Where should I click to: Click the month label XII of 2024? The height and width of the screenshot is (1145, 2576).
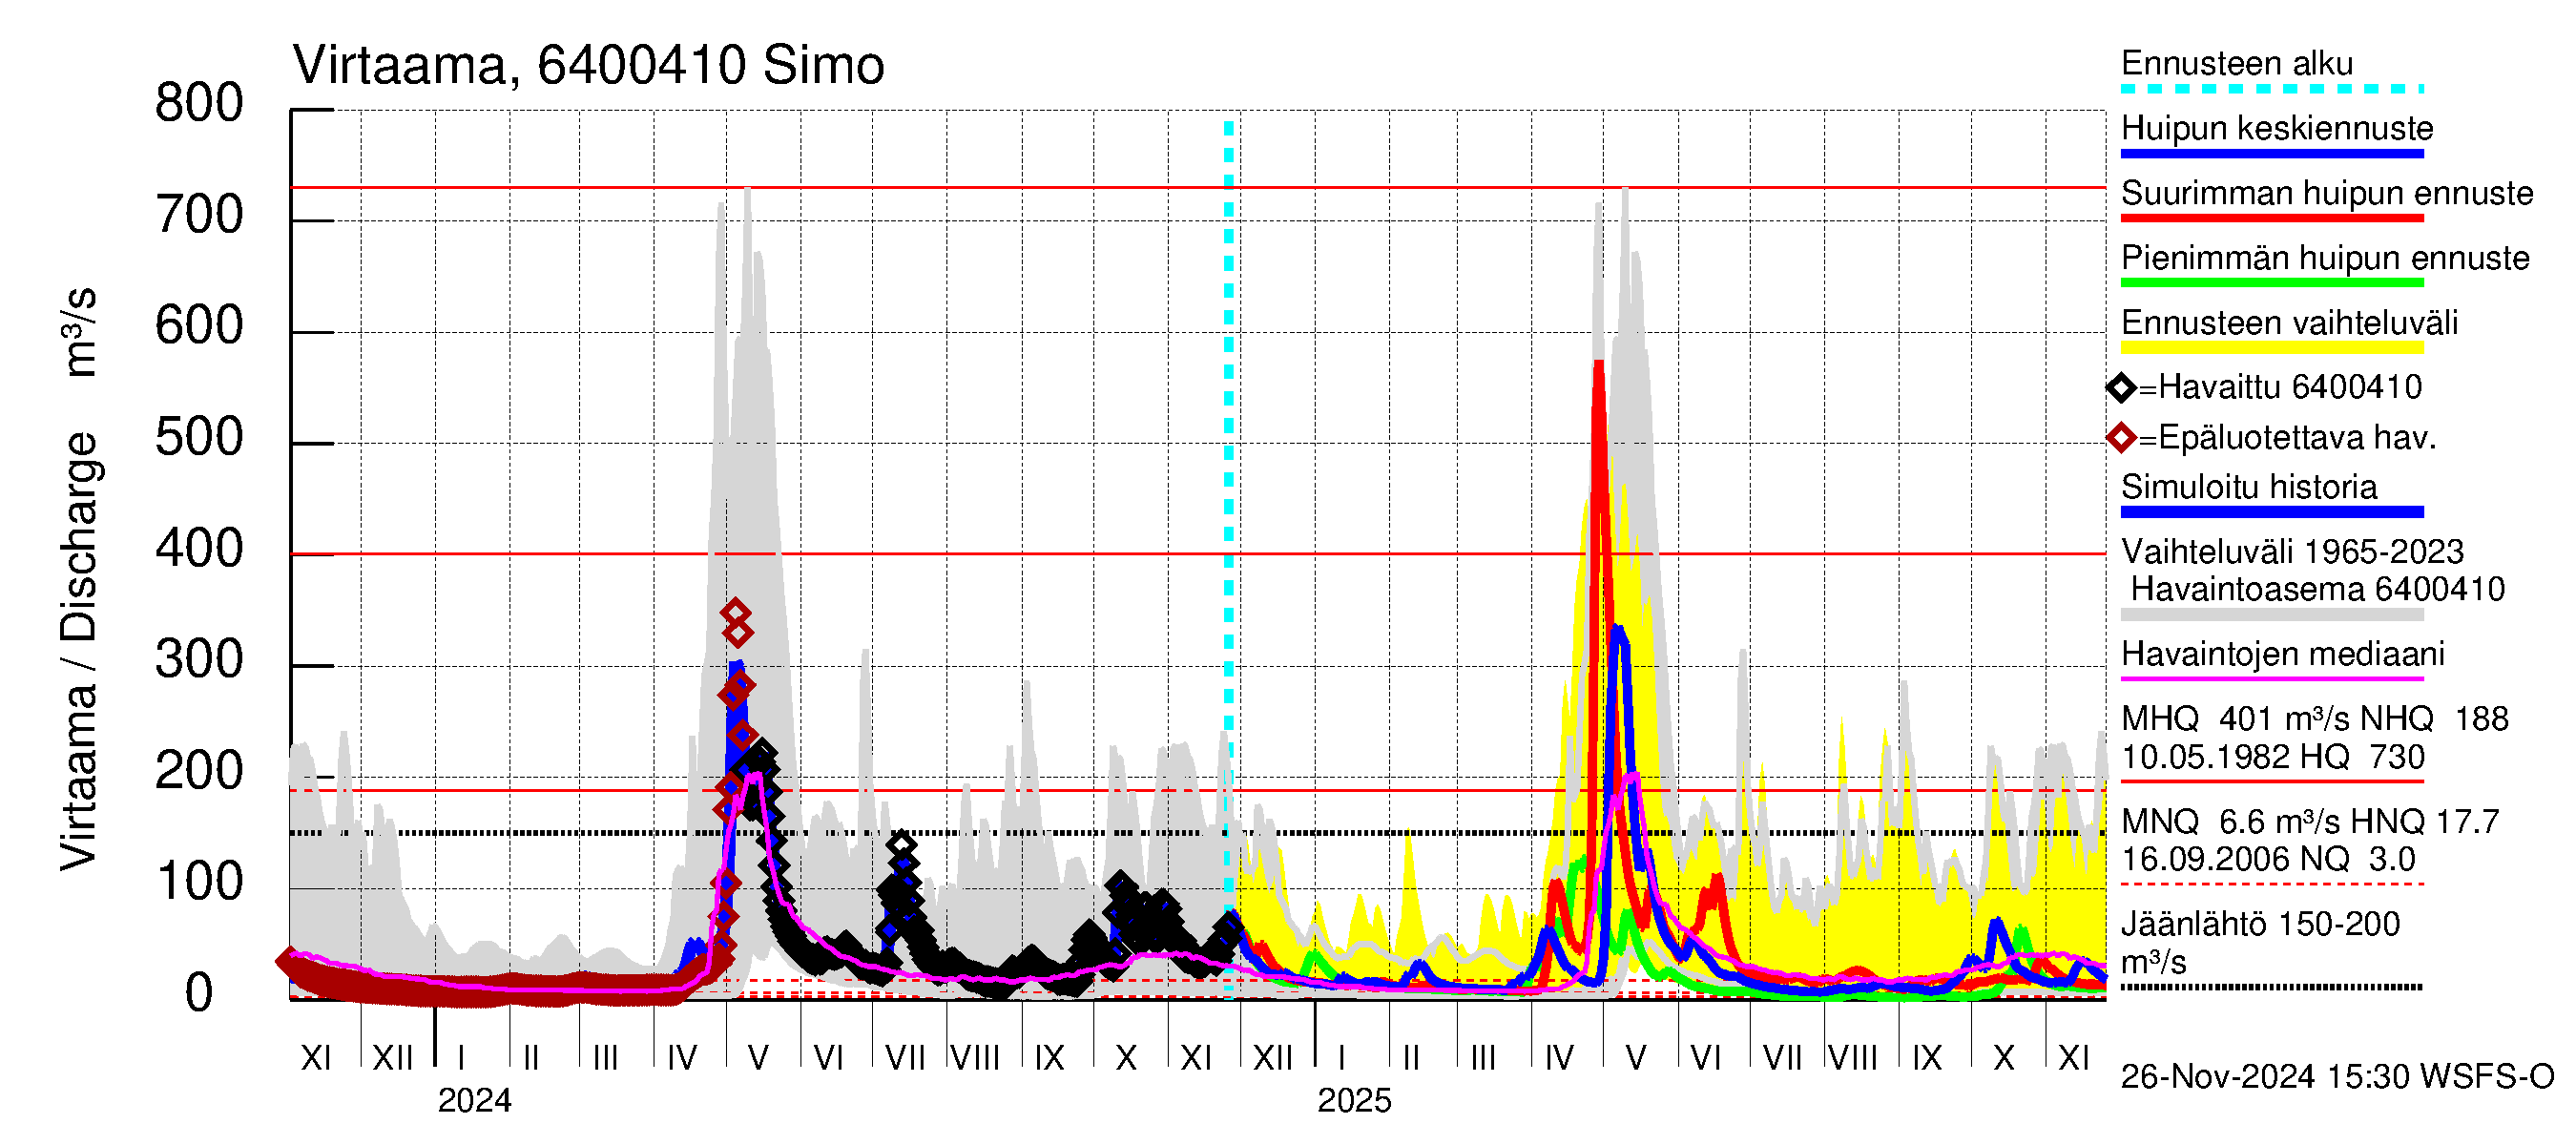click(1272, 1057)
